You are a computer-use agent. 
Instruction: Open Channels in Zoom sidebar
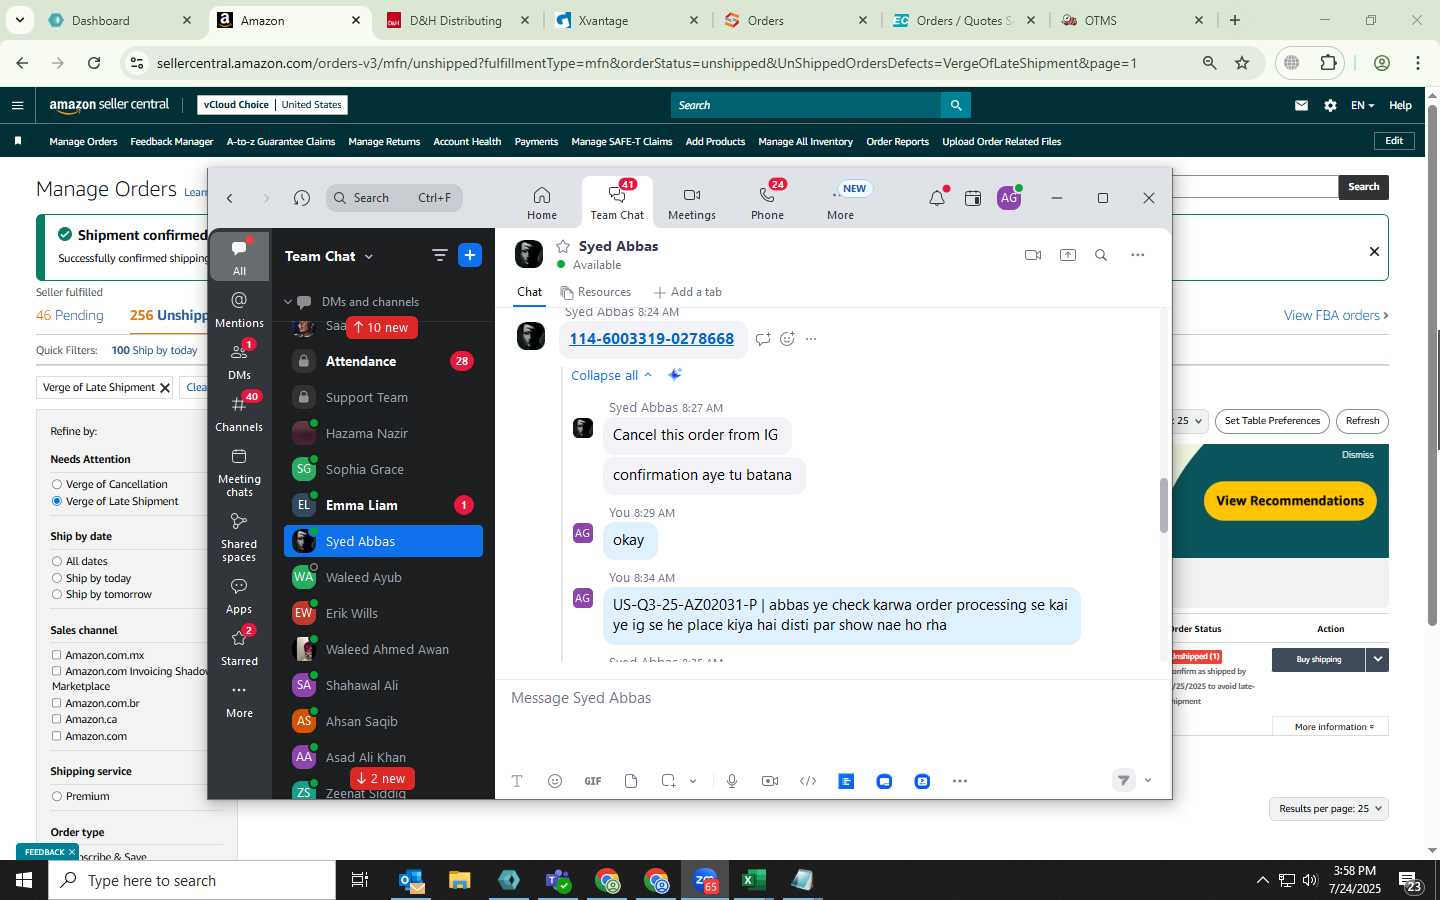[x=239, y=413]
